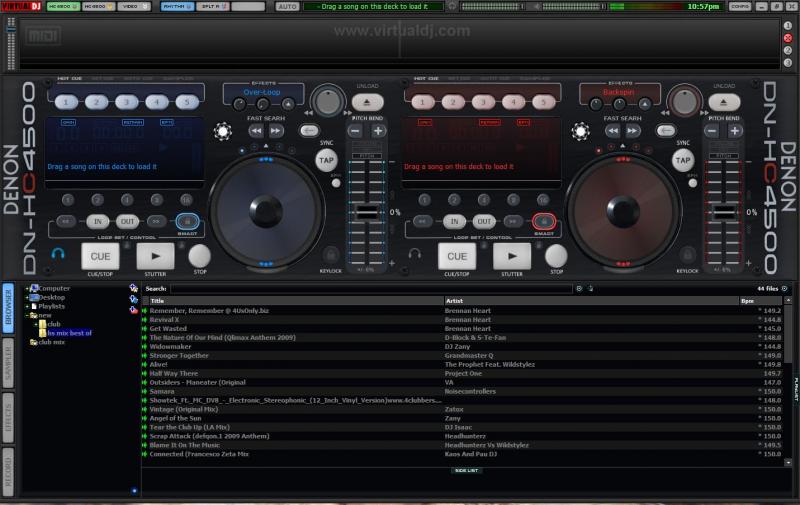Click left deck pitch bend minus
Viewport: 800px width, 505px height.
click(355, 131)
